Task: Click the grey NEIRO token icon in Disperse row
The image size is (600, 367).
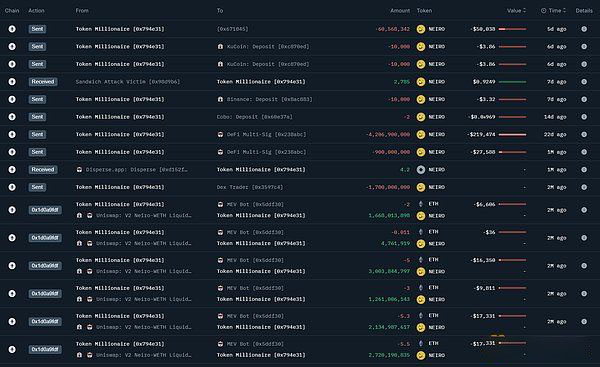Action: (x=421, y=170)
